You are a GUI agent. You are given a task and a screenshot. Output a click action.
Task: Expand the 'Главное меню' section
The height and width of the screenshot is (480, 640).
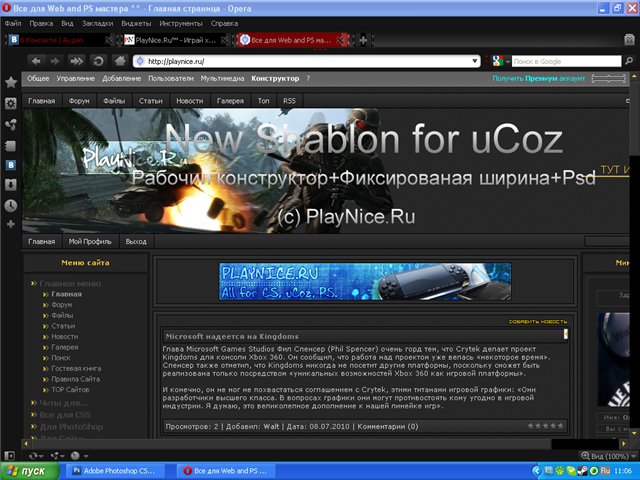(70, 283)
